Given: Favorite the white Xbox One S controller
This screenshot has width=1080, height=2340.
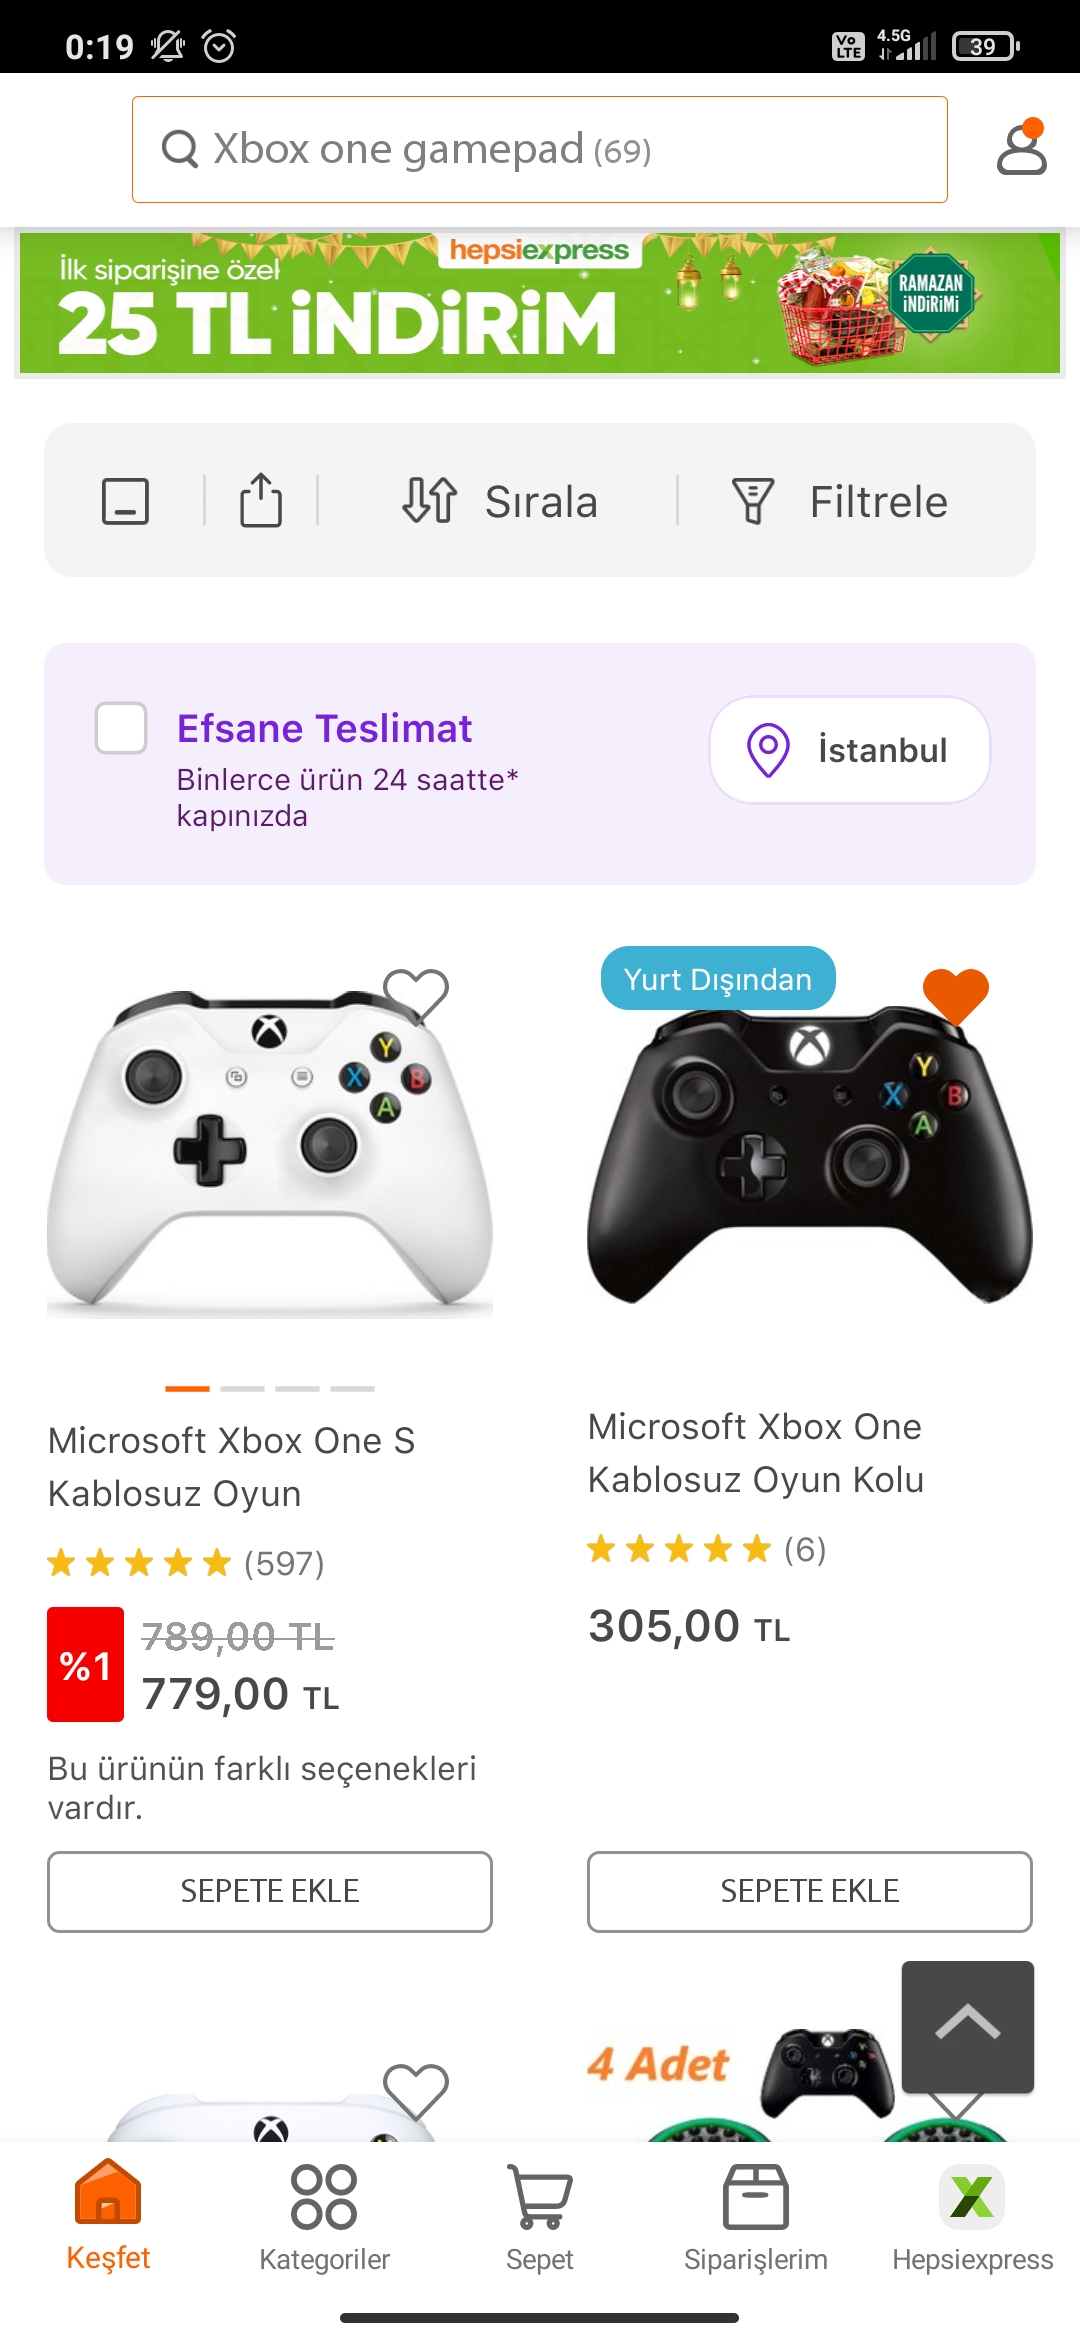Looking at the screenshot, I should click(416, 995).
